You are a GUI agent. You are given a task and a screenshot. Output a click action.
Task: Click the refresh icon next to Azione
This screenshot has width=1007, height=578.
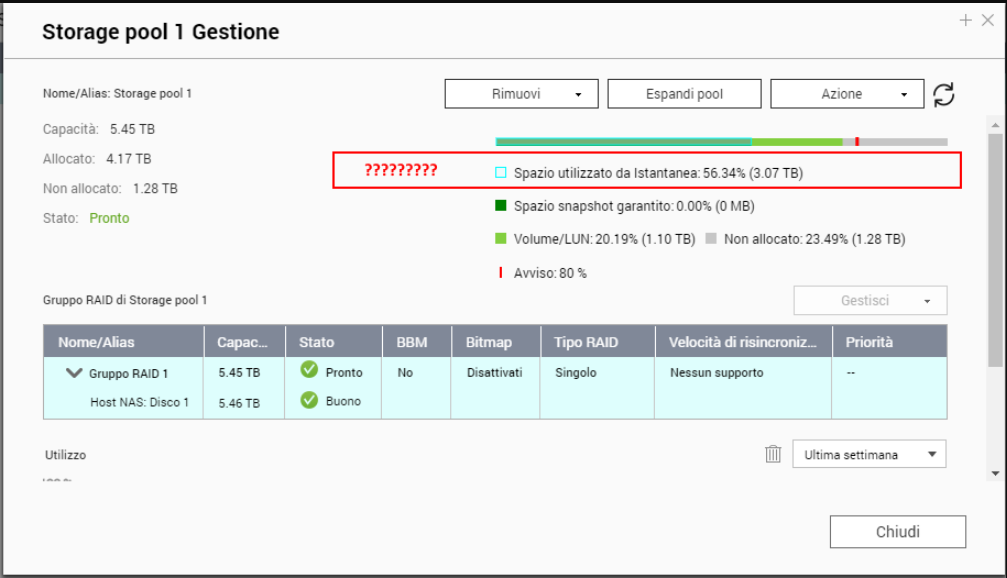[x=943, y=94]
